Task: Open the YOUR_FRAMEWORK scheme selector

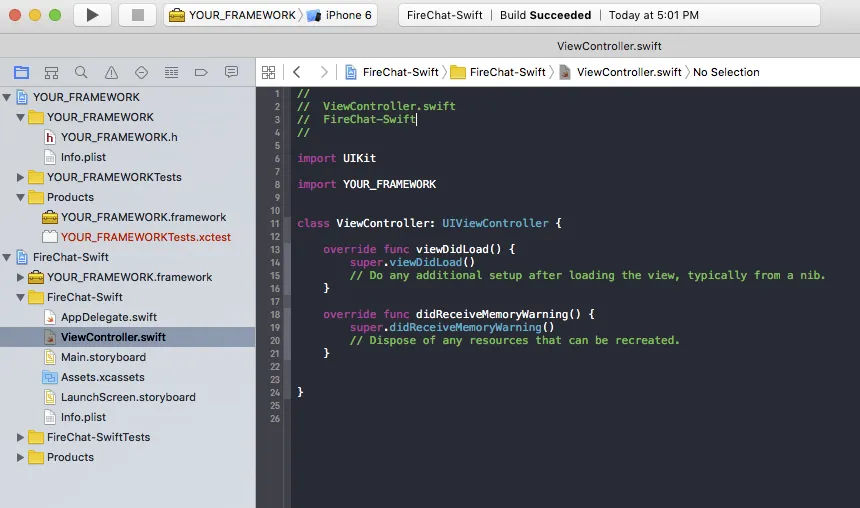Action: [233, 15]
